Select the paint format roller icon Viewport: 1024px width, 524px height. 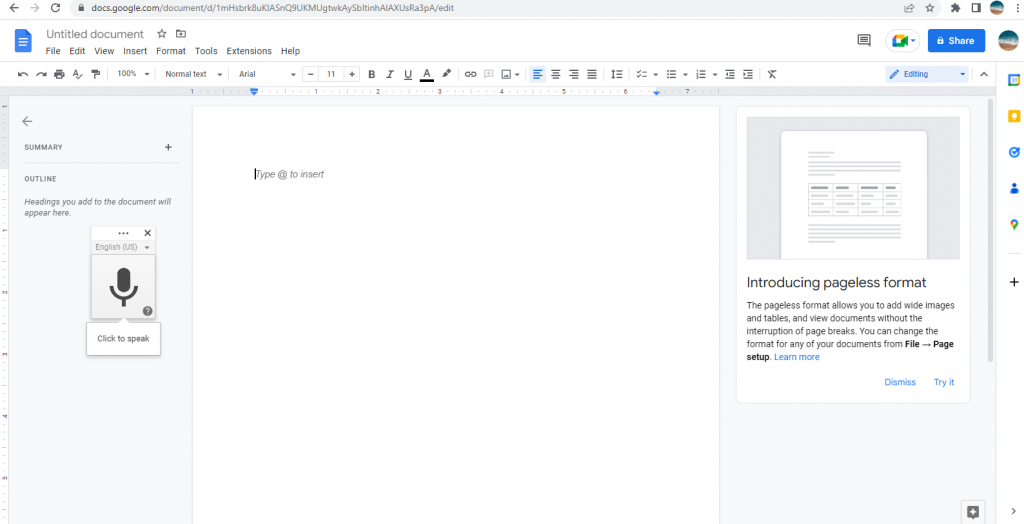coord(96,74)
